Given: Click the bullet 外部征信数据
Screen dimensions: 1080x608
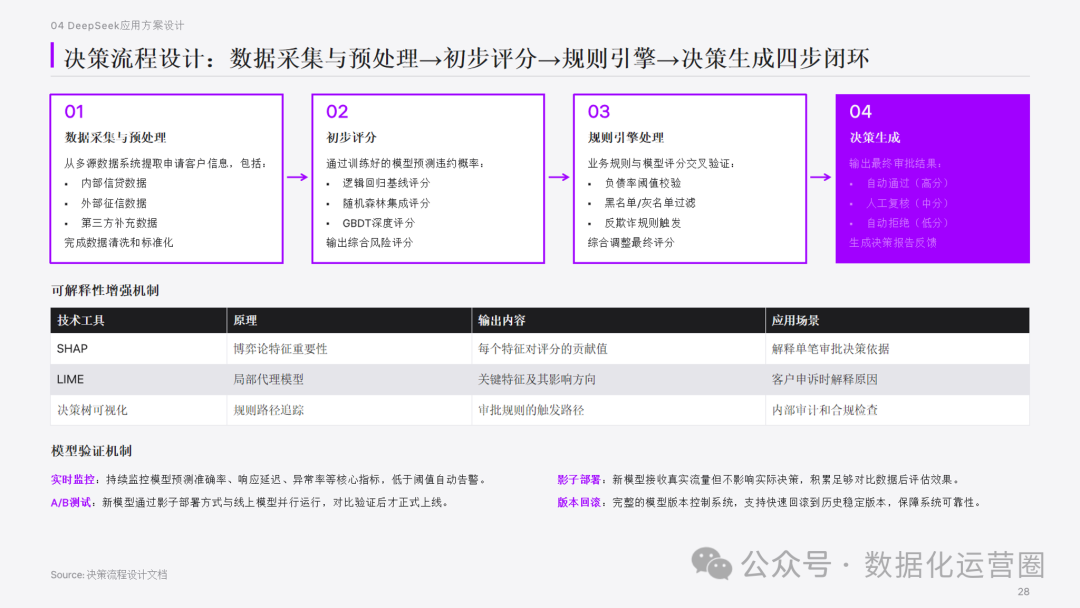Looking at the screenshot, I should (114, 203).
